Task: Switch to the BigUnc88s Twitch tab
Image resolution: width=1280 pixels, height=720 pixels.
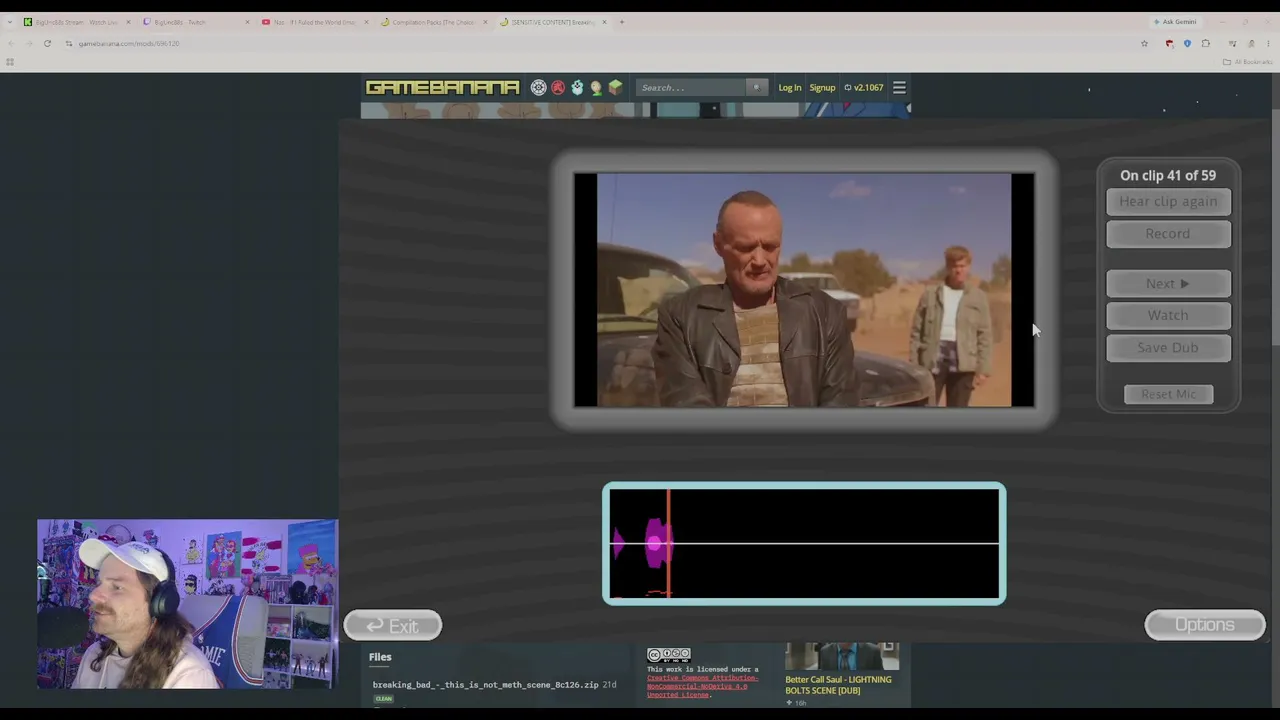Action: point(195,22)
